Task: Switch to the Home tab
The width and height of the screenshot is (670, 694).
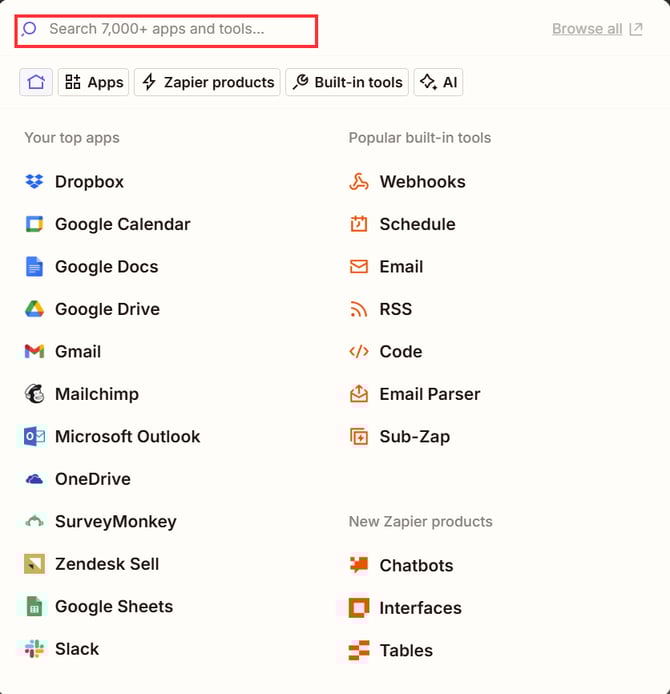Action: pos(36,82)
